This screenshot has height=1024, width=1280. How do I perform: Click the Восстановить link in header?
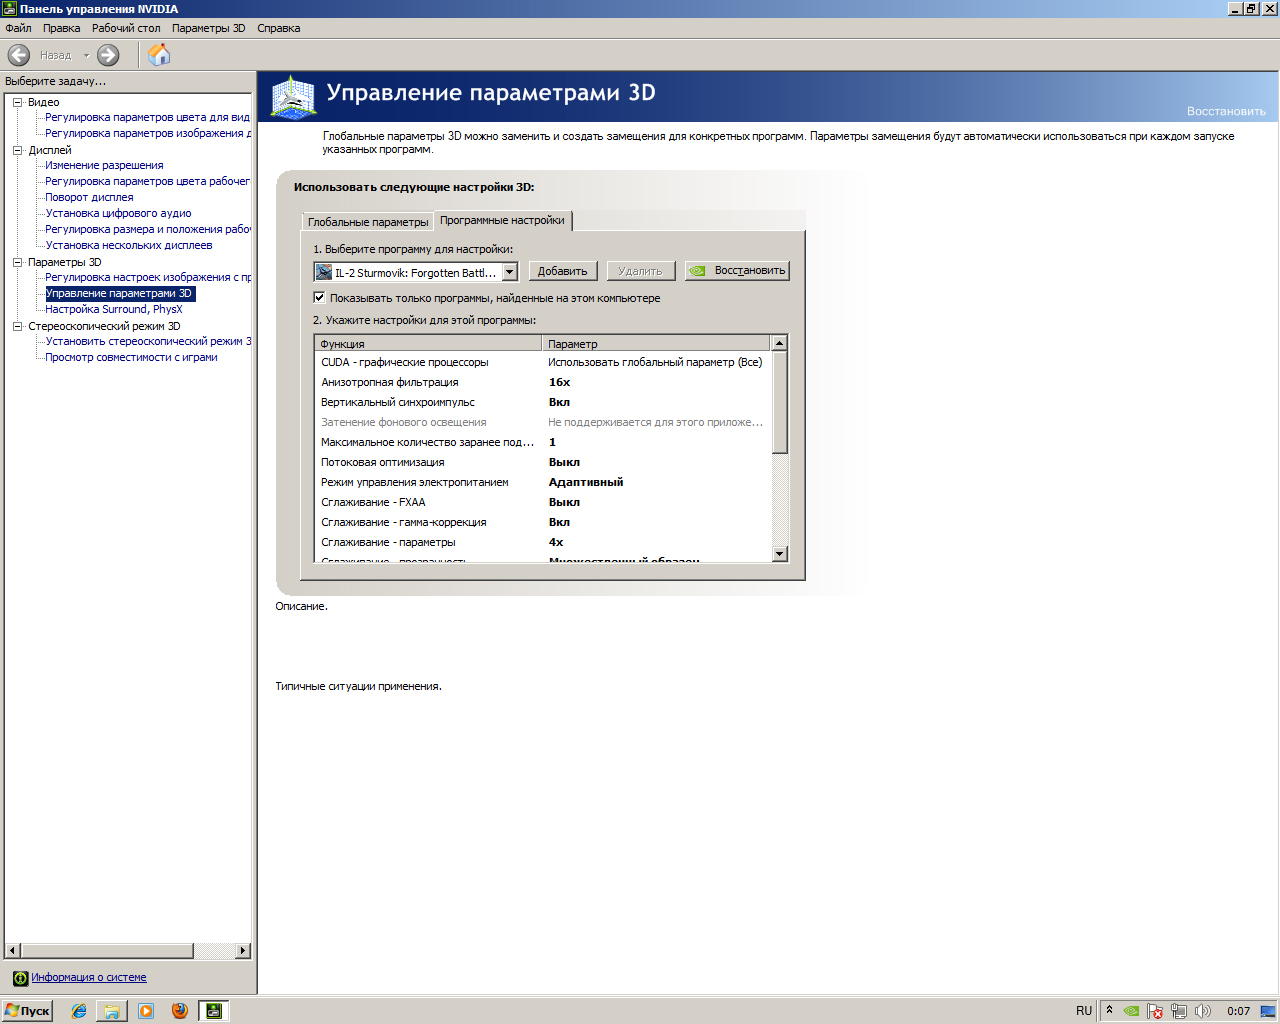(x=1226, y=111)
